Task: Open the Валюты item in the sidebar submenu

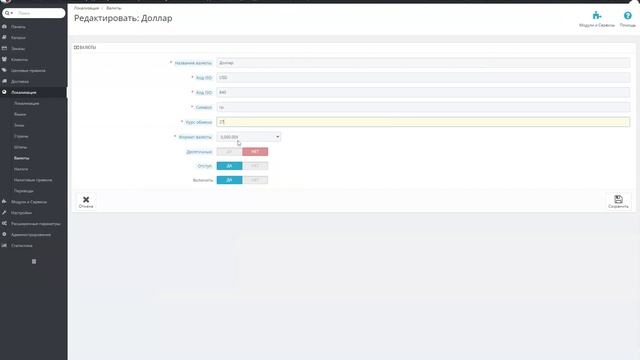Action: tap(22, 158)
